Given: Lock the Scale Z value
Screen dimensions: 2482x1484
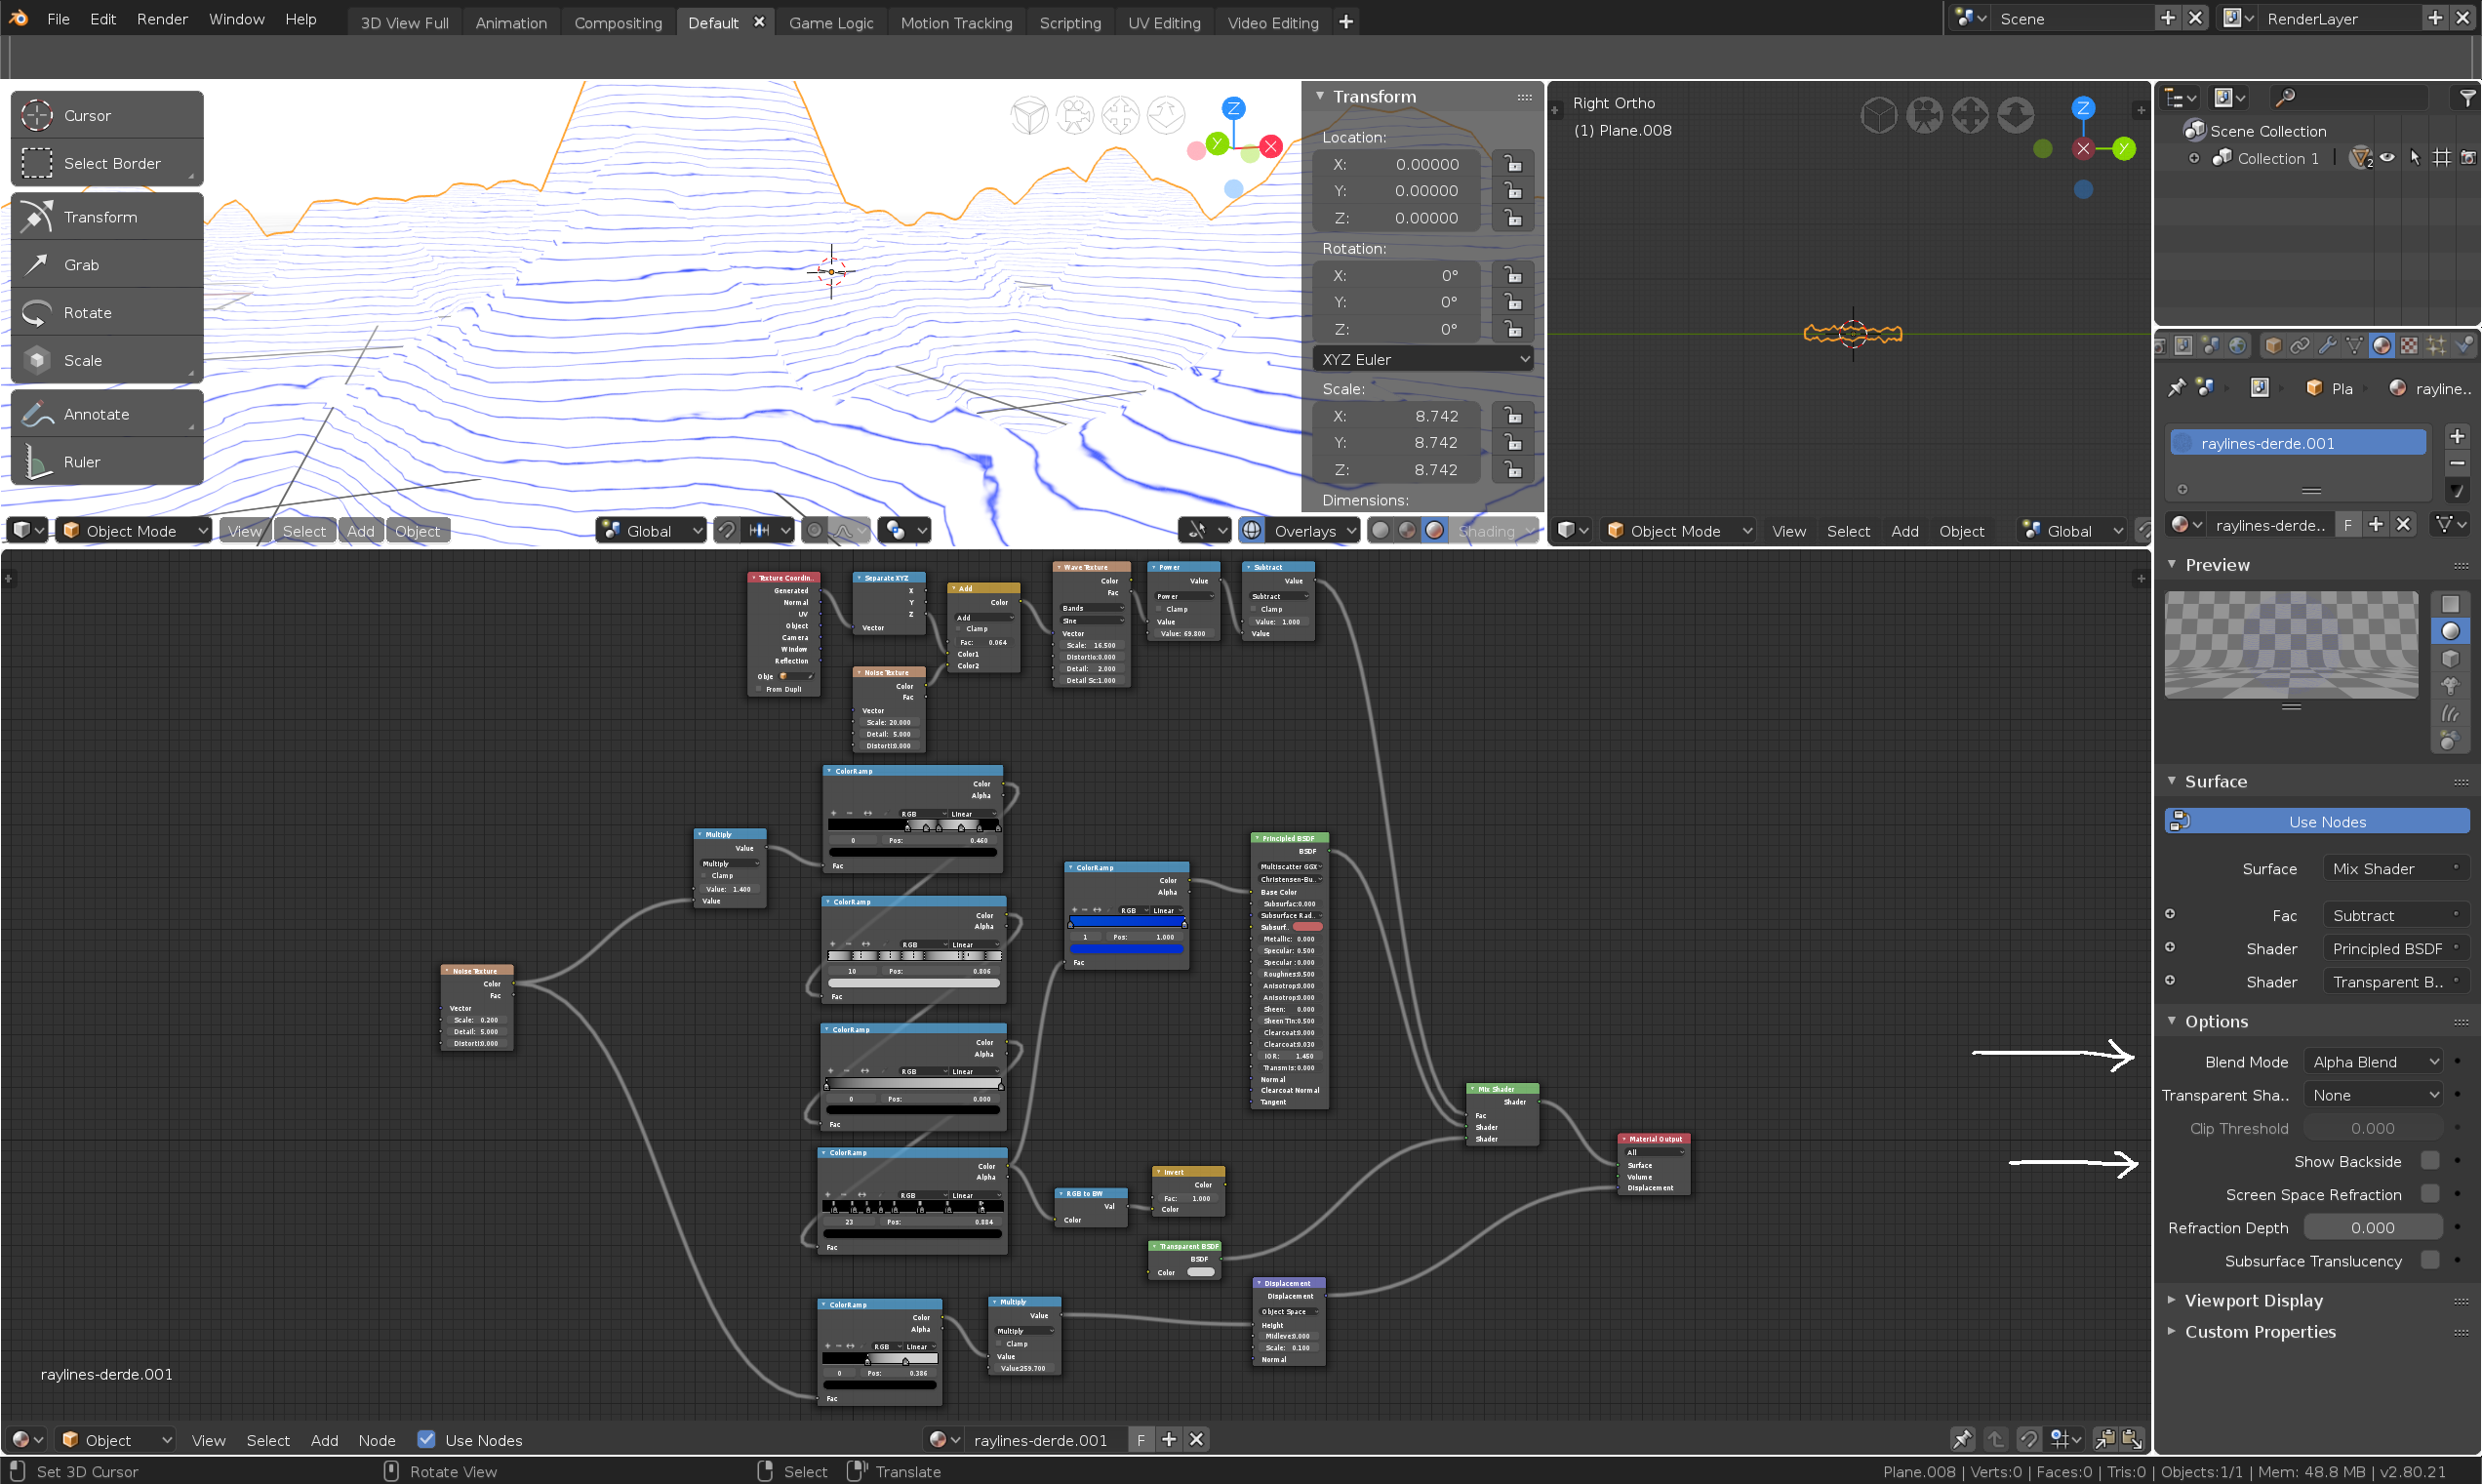Looking at the screenshot, I should coord(1513,469).
